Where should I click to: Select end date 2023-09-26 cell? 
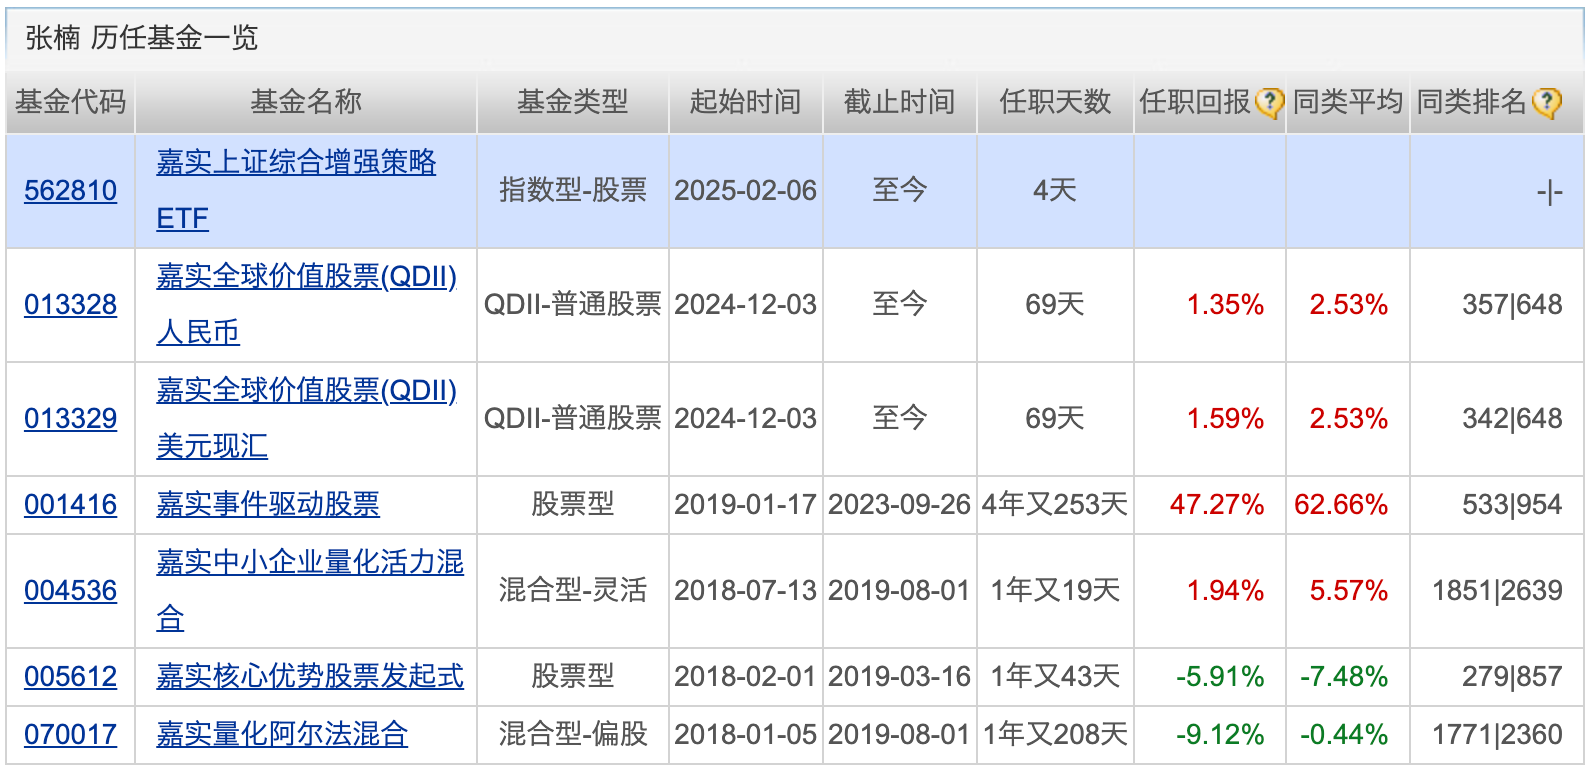coord(900,504)
